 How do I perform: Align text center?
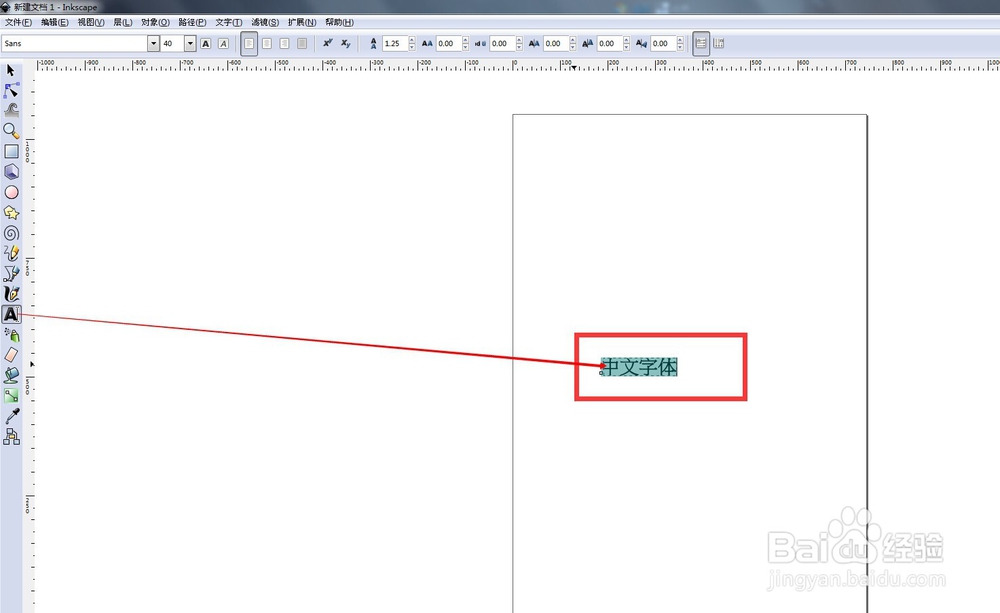click(267, 43)
